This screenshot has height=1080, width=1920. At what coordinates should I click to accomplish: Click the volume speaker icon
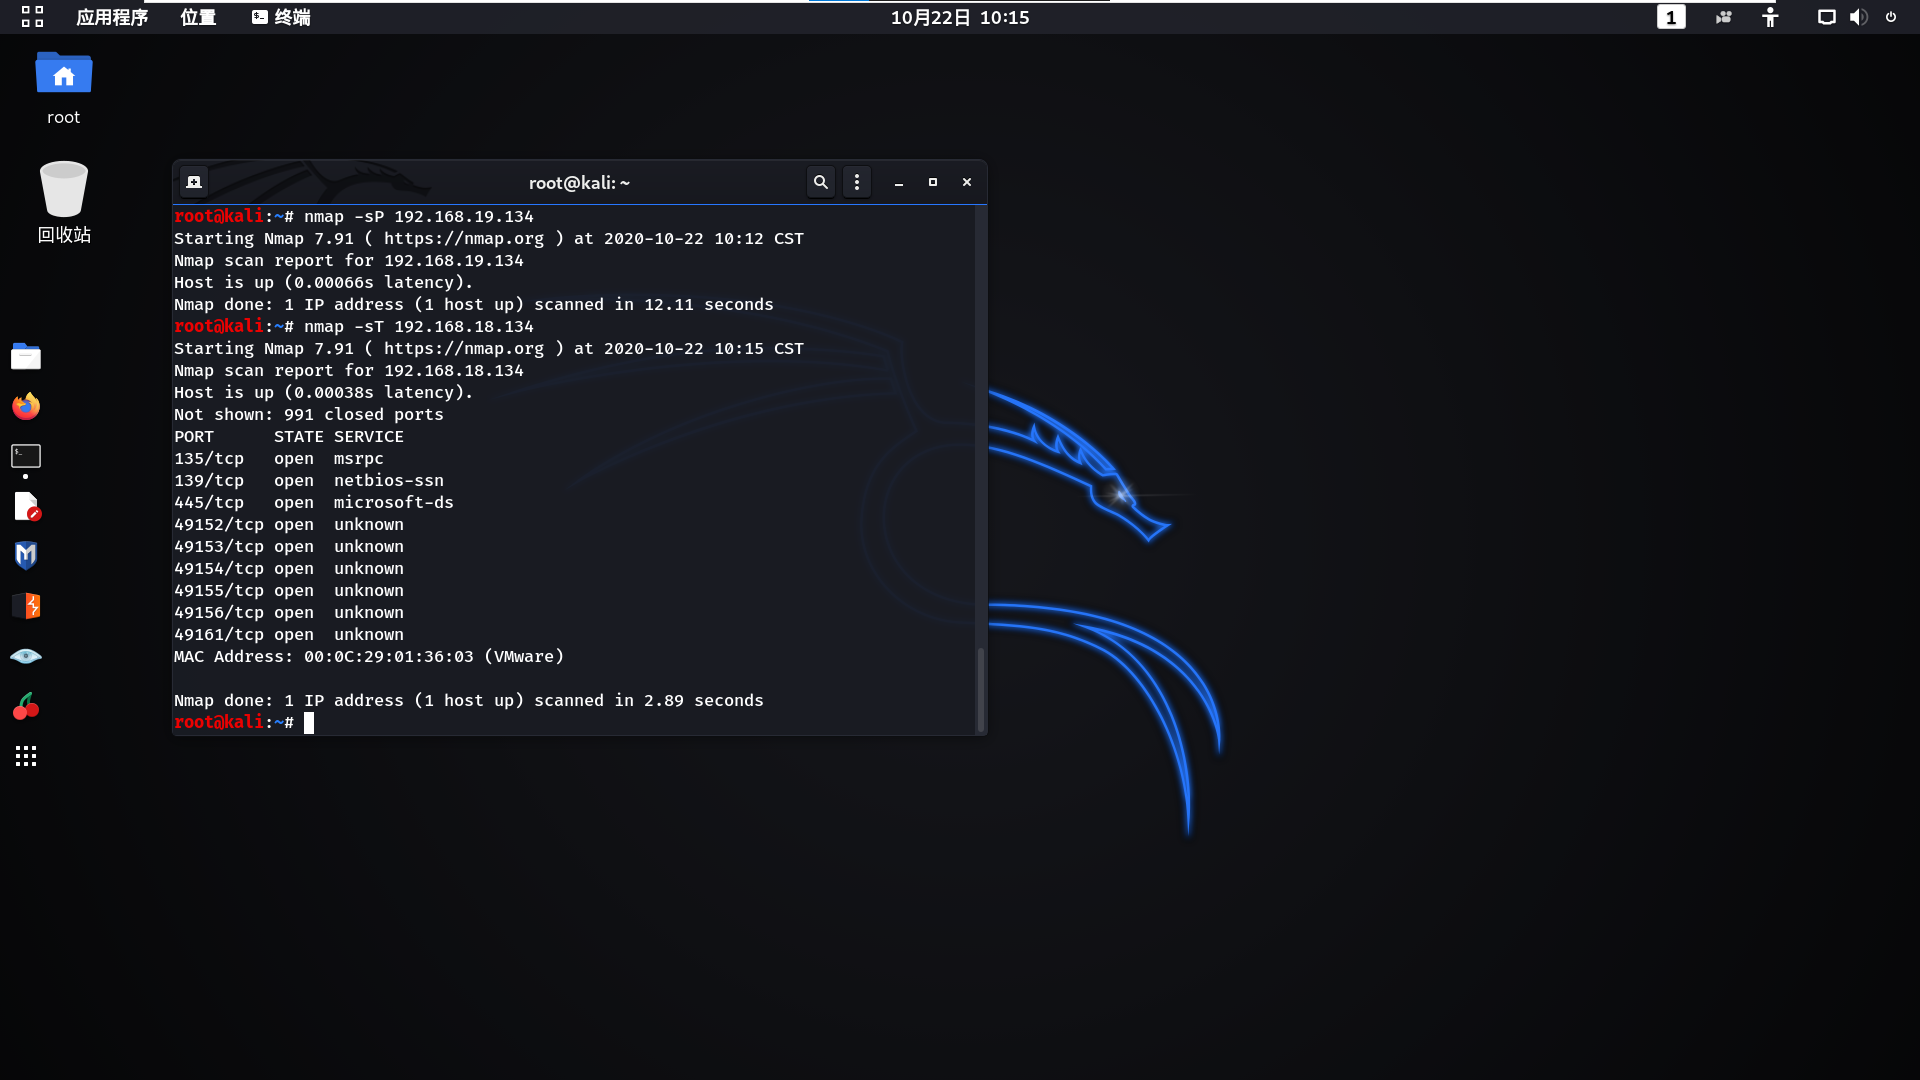tap(1858, 17)
